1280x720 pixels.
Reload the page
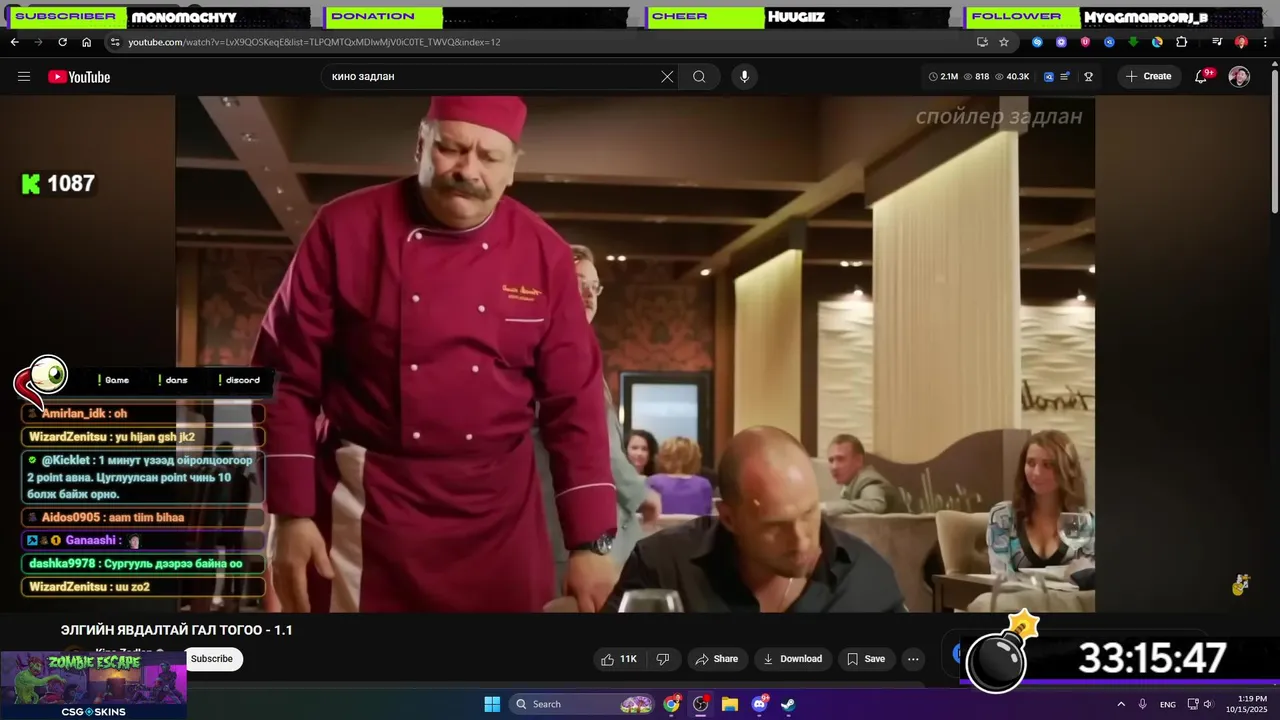(62, 42)
